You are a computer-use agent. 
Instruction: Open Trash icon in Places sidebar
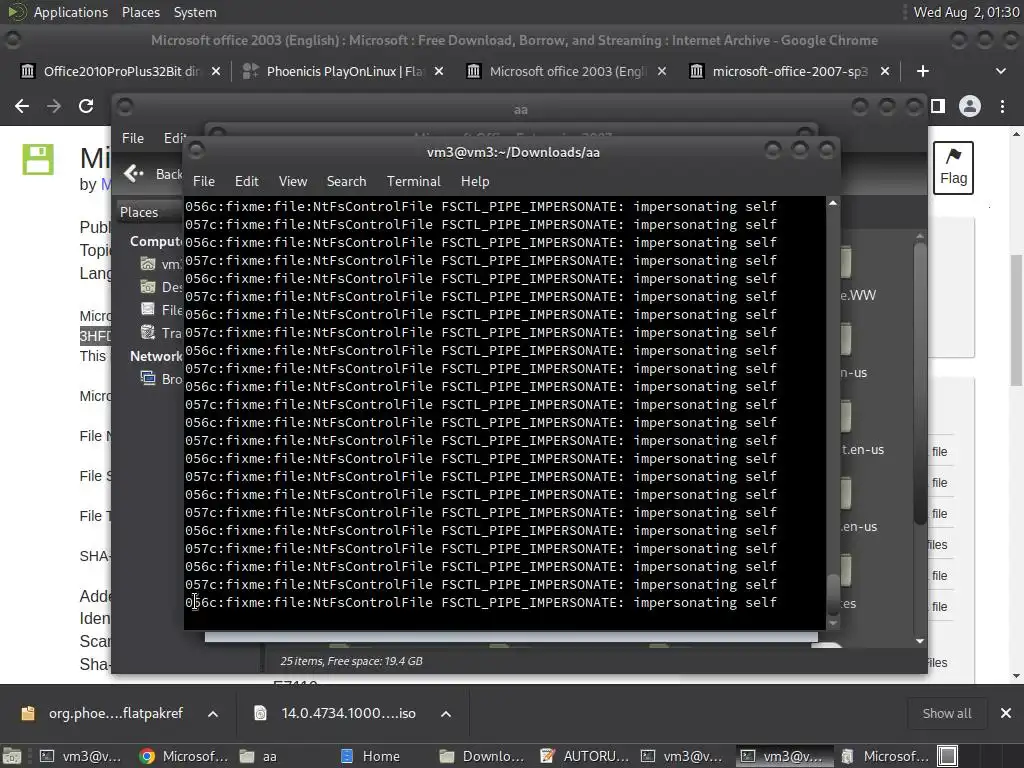pos(148,332)
